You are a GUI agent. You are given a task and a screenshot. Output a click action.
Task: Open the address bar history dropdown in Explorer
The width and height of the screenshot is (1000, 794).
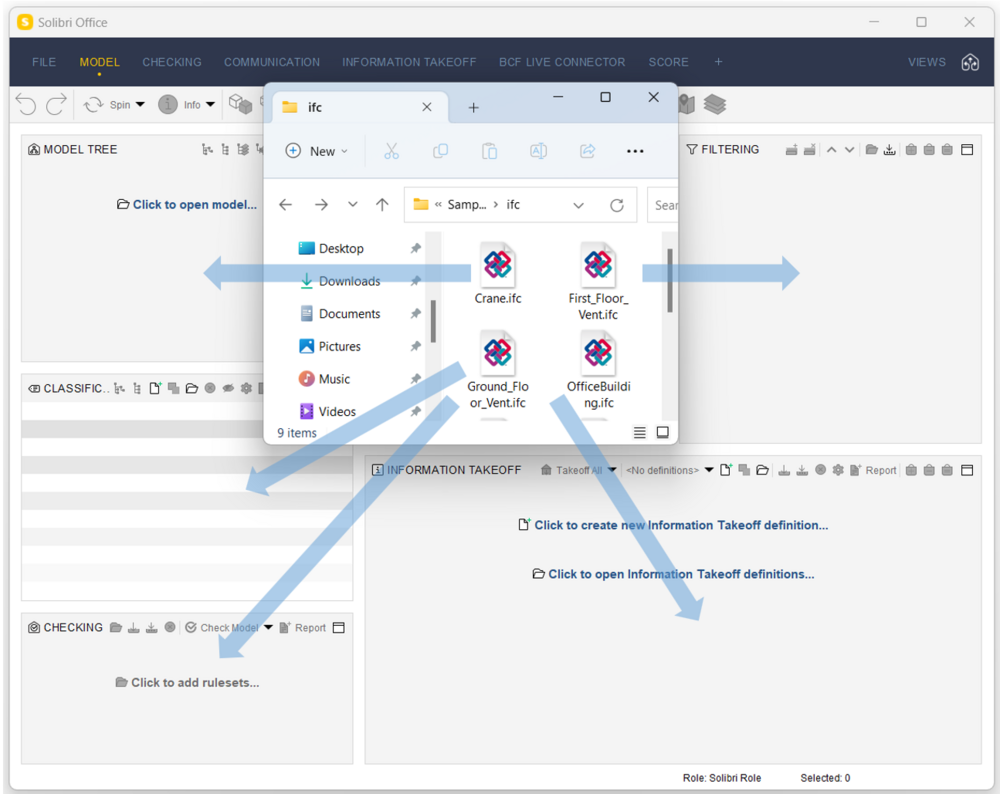pyautogui.click(x=578, y=205)
